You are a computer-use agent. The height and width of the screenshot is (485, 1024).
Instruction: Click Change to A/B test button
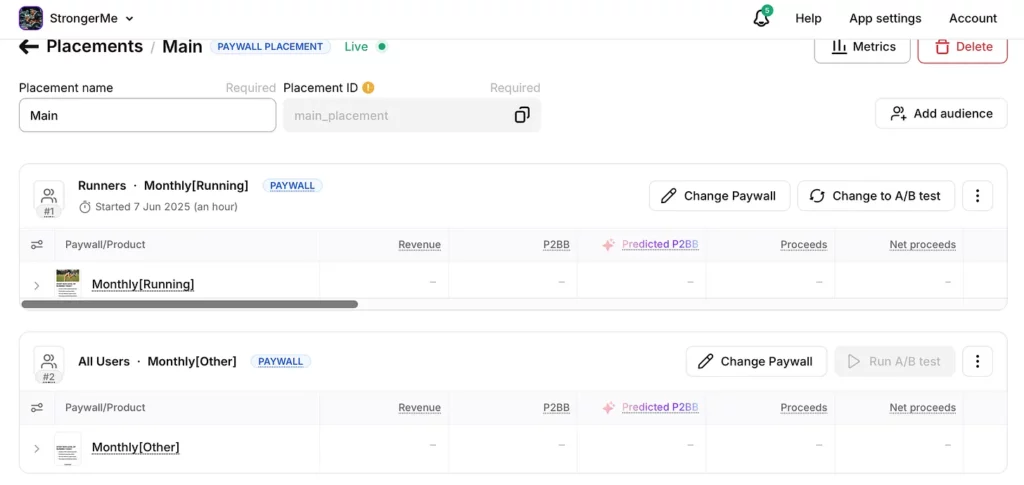point(875,196)
